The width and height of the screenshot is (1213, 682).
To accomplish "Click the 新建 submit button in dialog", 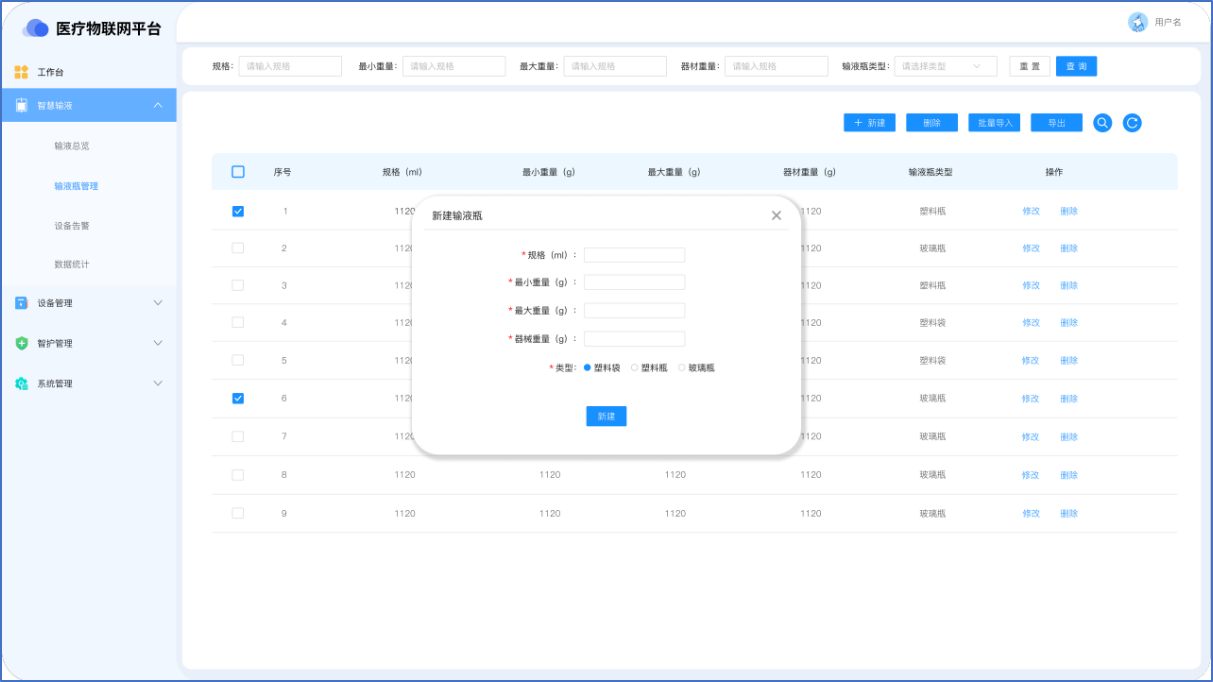I will pyautogui.click(x=606, y=416).
